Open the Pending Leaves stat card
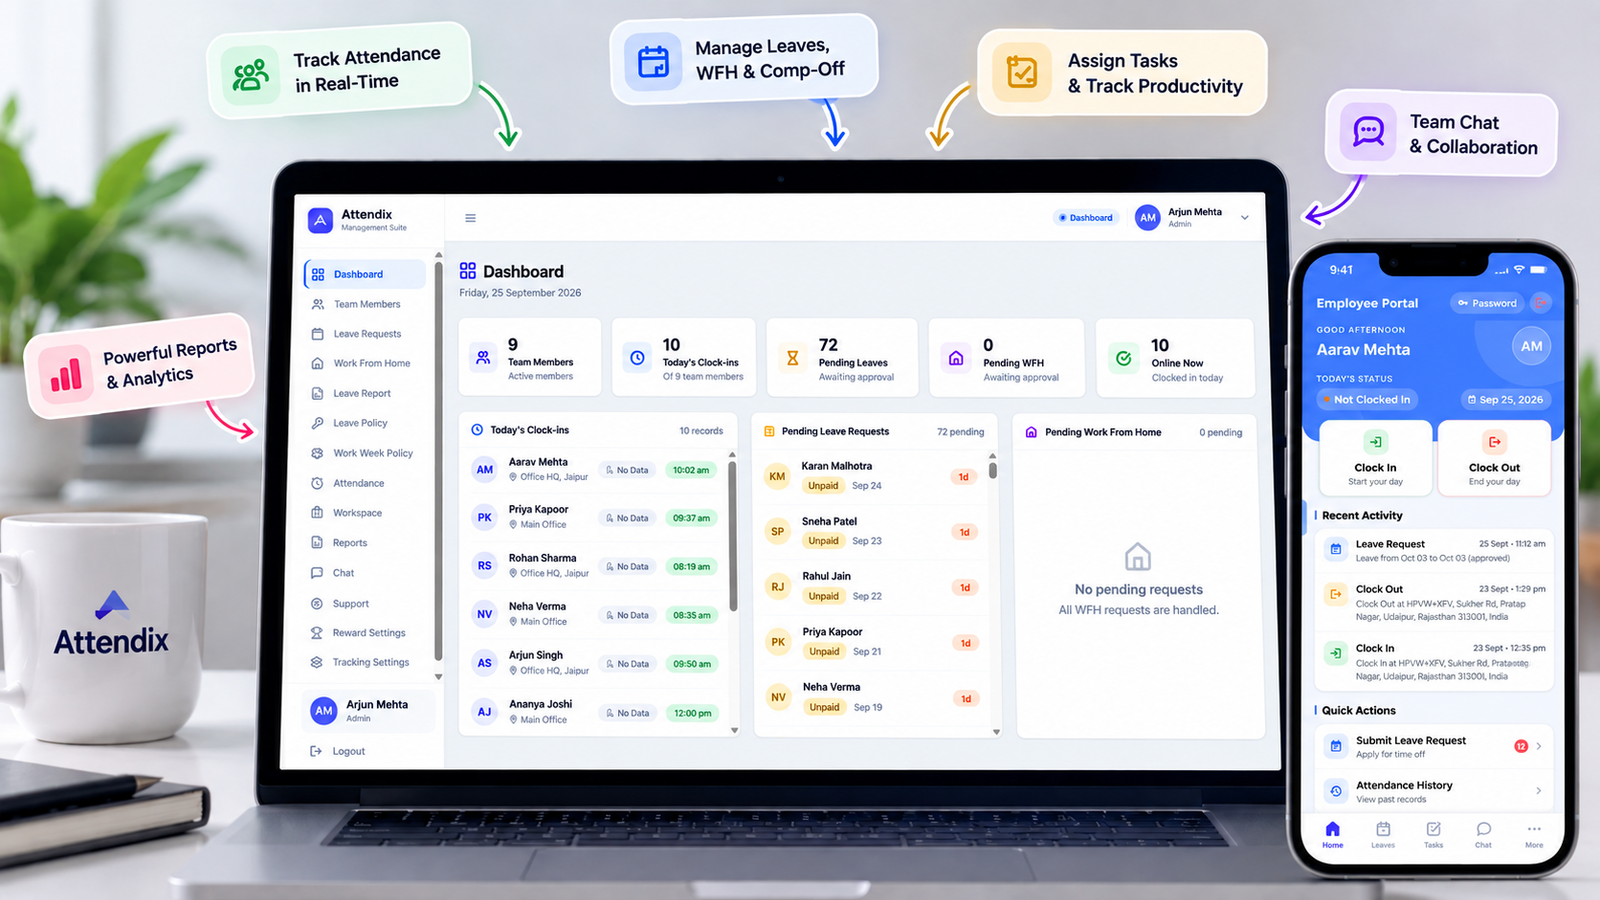Viewport: 1600px width, 900px height. (842, 357)
